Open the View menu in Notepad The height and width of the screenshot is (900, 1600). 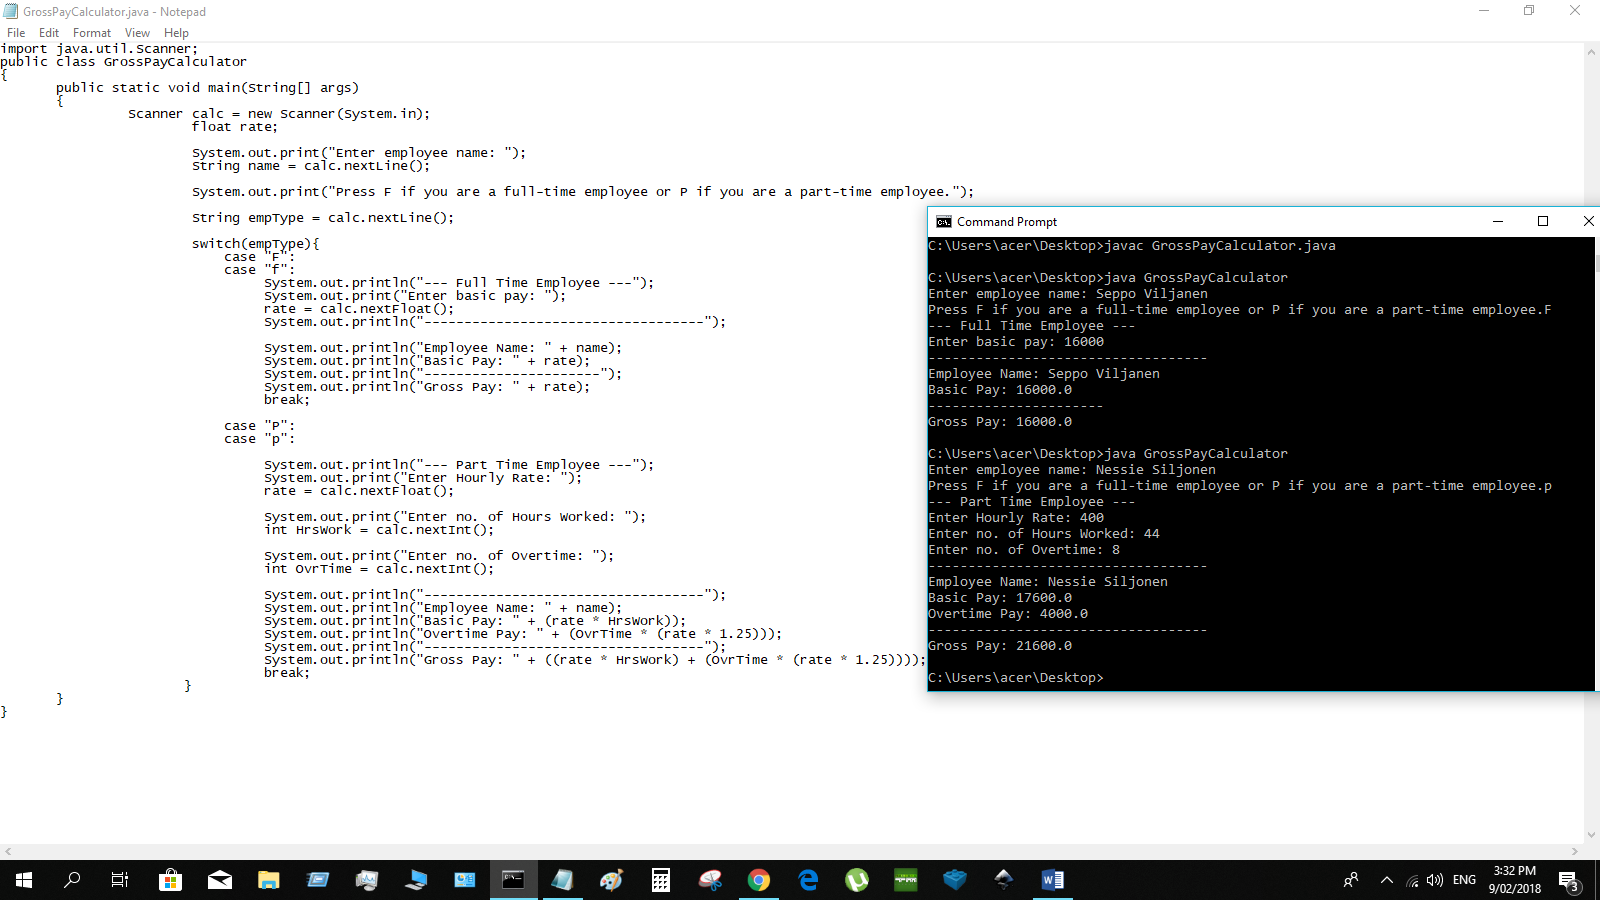[137, 33]
